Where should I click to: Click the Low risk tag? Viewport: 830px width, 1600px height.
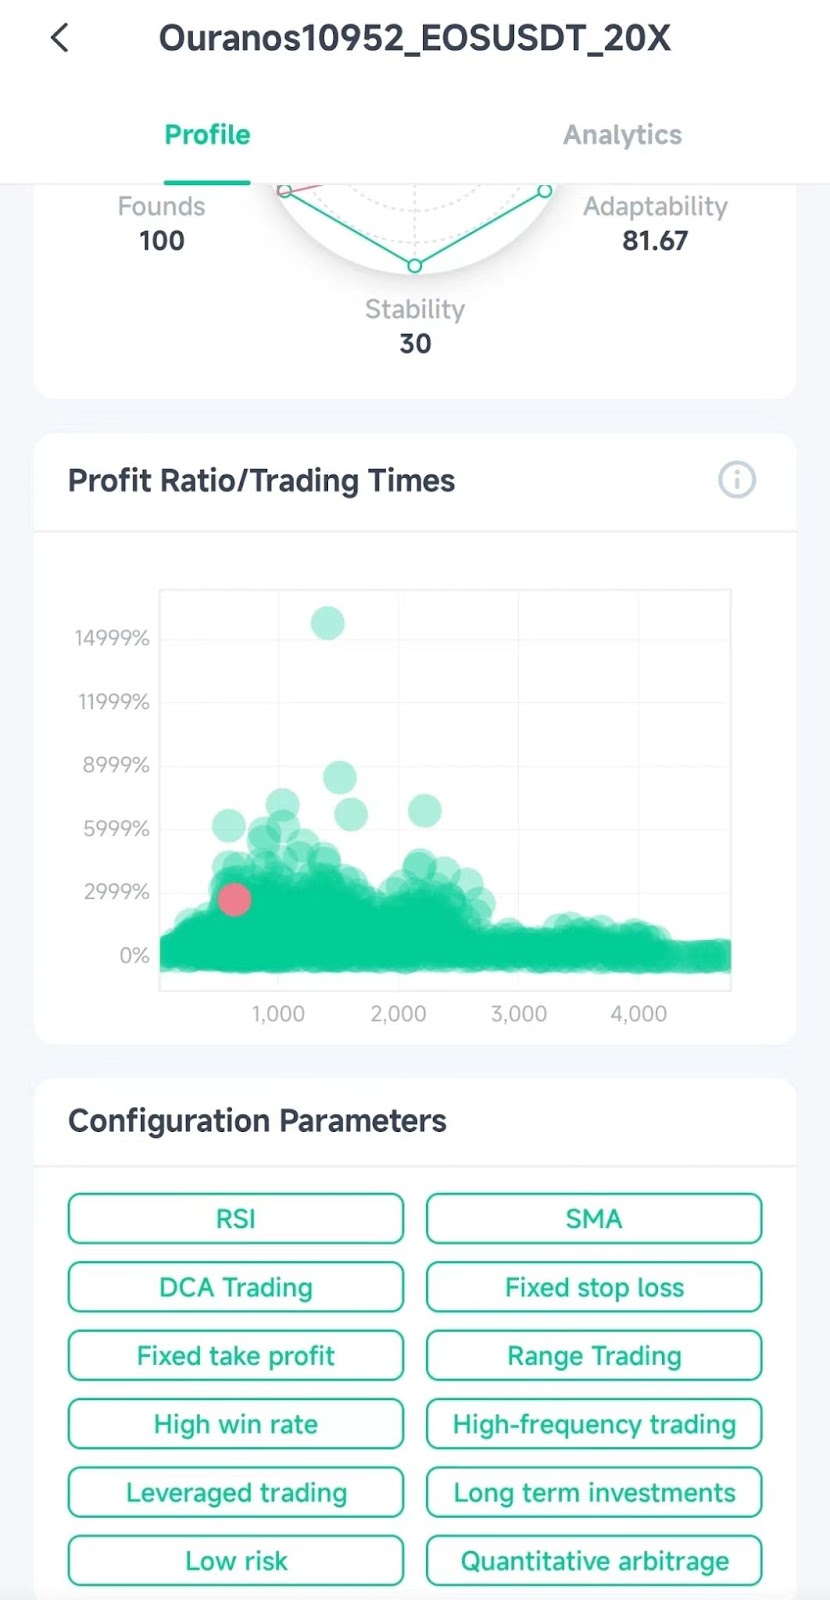[x=236, y=1561]
